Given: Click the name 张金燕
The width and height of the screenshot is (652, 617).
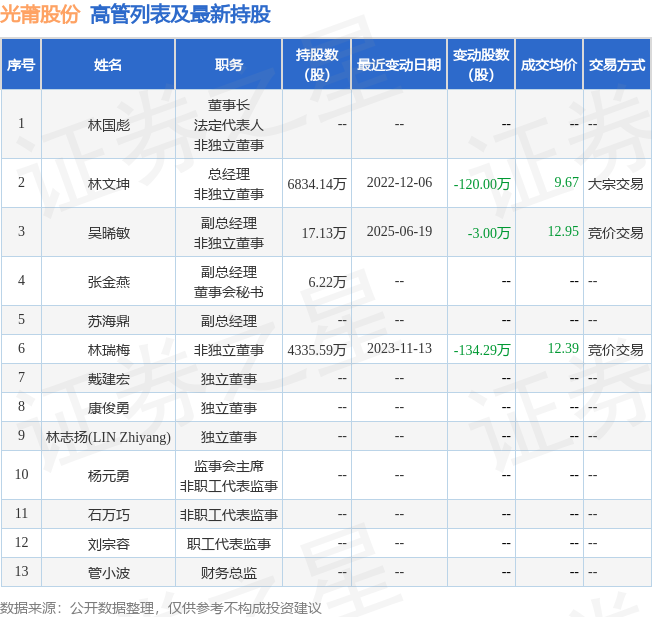Looking at the screenshot, I should 109,281.
